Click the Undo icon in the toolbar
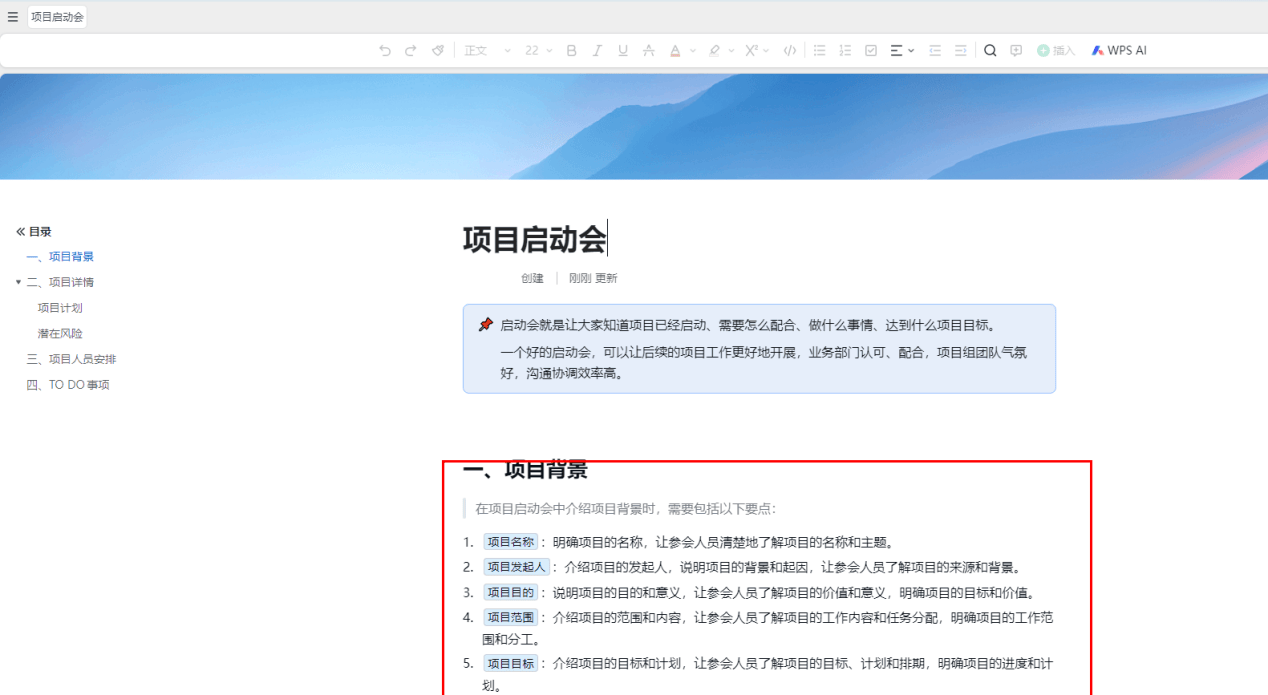The width and height of the screenshot is (1268, 695). point(385,50)
